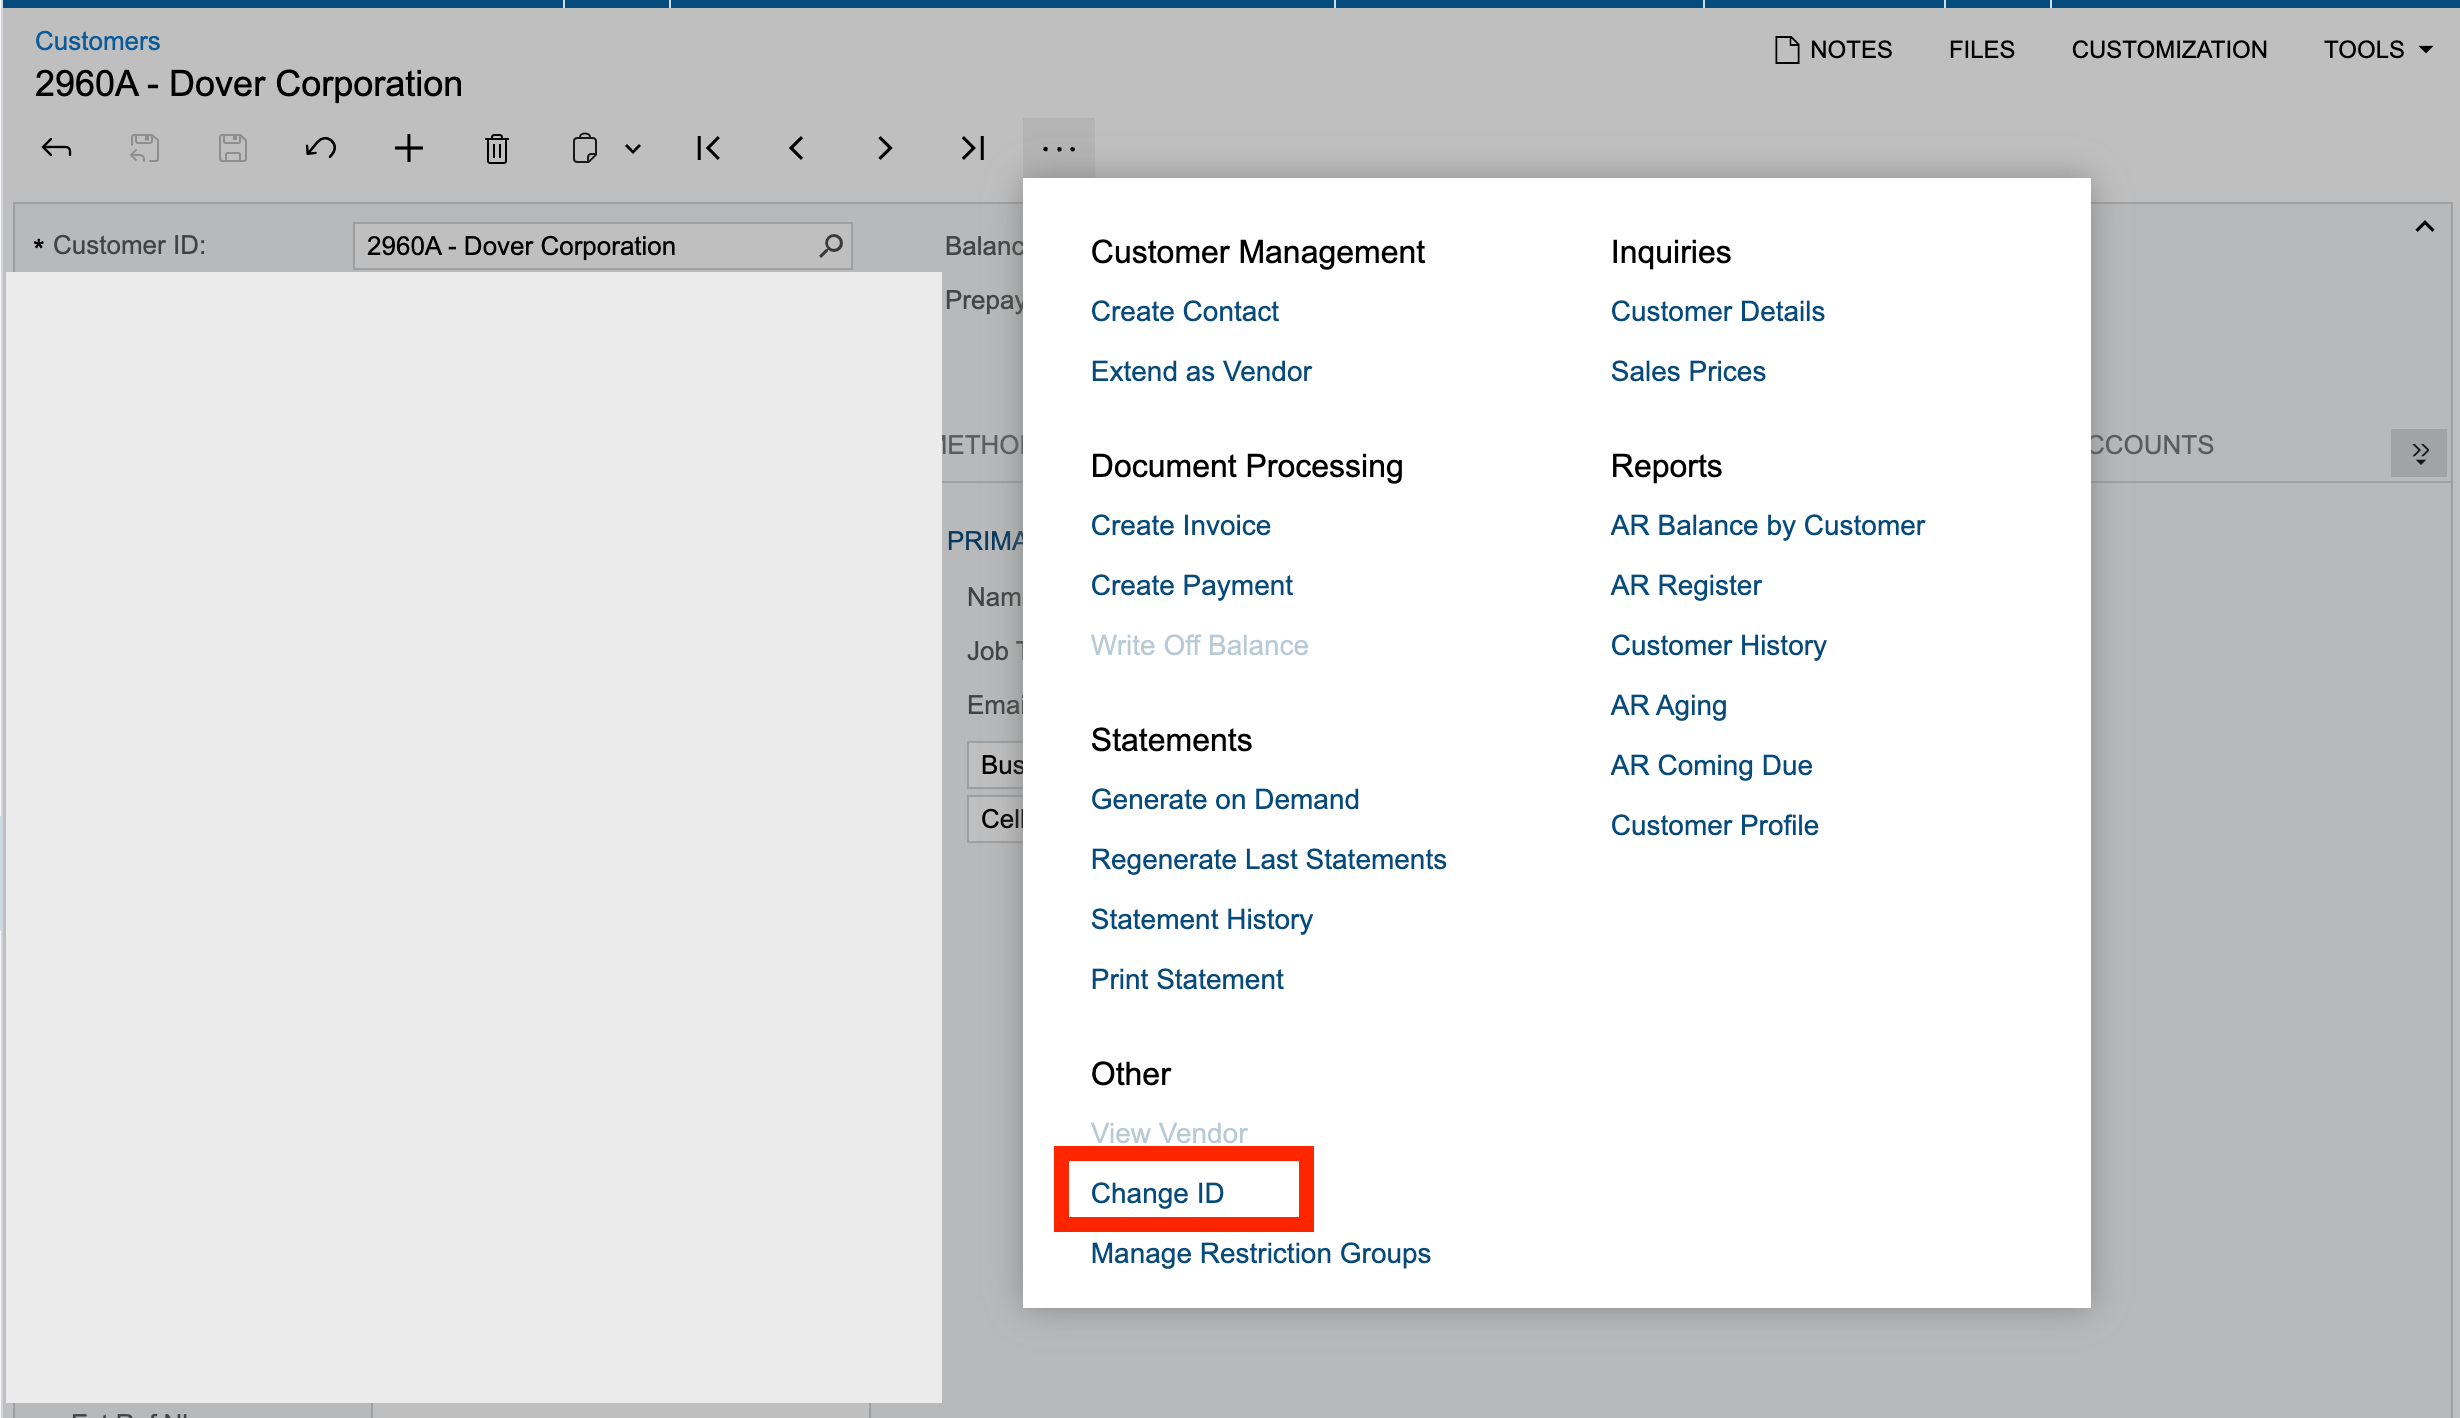Choose Print Statement
This screenshot has width=2460, height=1418.
pyautogui.click(x=1187, y=979)
